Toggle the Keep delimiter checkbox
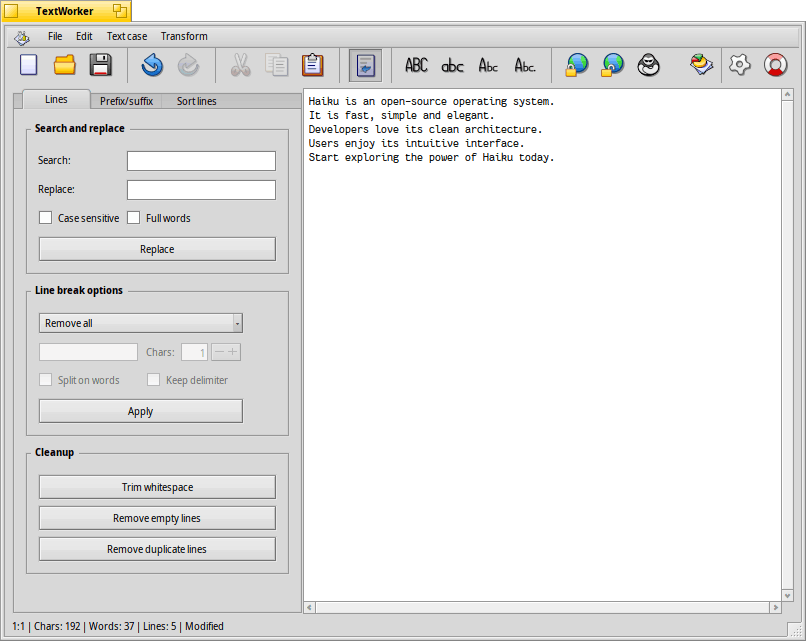Image resolution: width=806 pixels, height=641 pixels. point(153,380)
